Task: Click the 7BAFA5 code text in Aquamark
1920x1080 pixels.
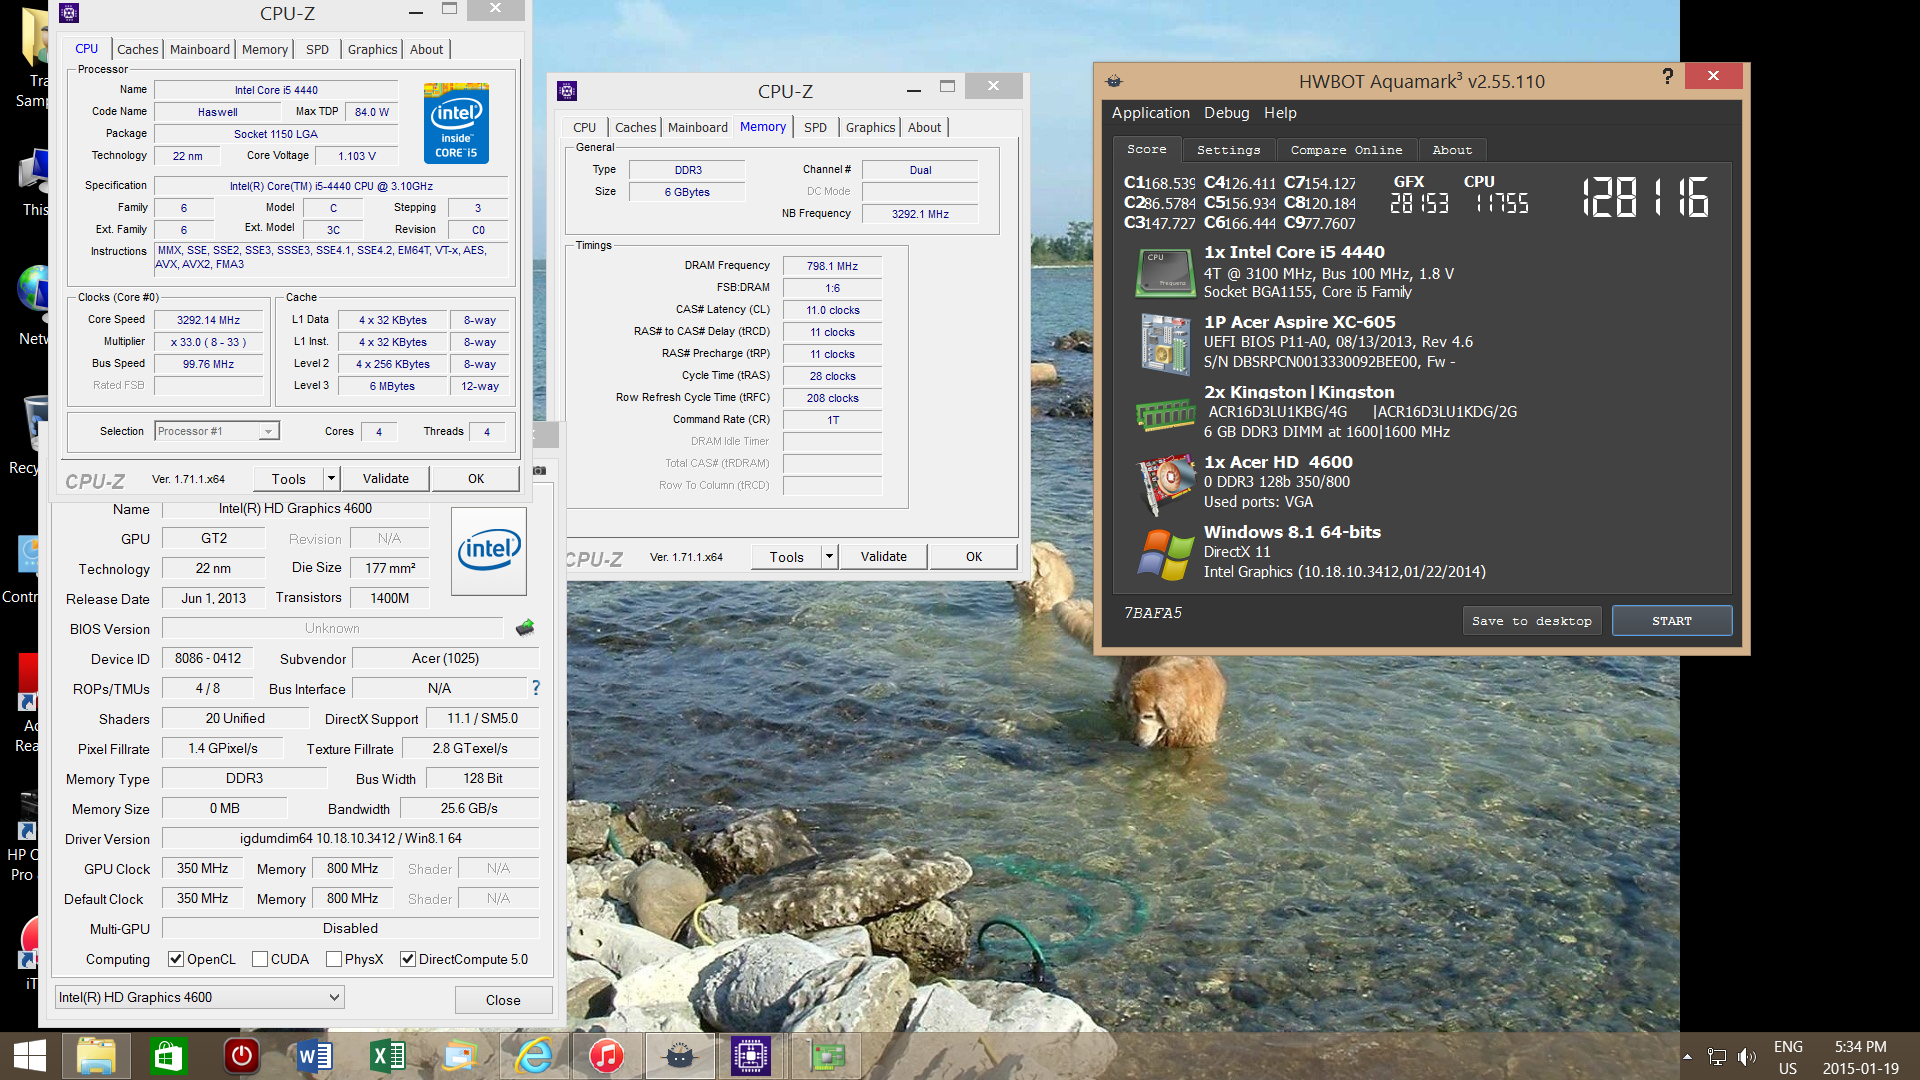Action: tap(1153, 613)
